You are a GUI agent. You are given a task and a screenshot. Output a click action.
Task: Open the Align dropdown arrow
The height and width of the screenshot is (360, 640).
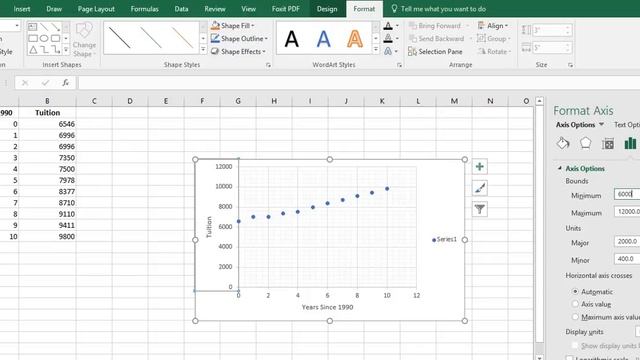click(507, 26)
